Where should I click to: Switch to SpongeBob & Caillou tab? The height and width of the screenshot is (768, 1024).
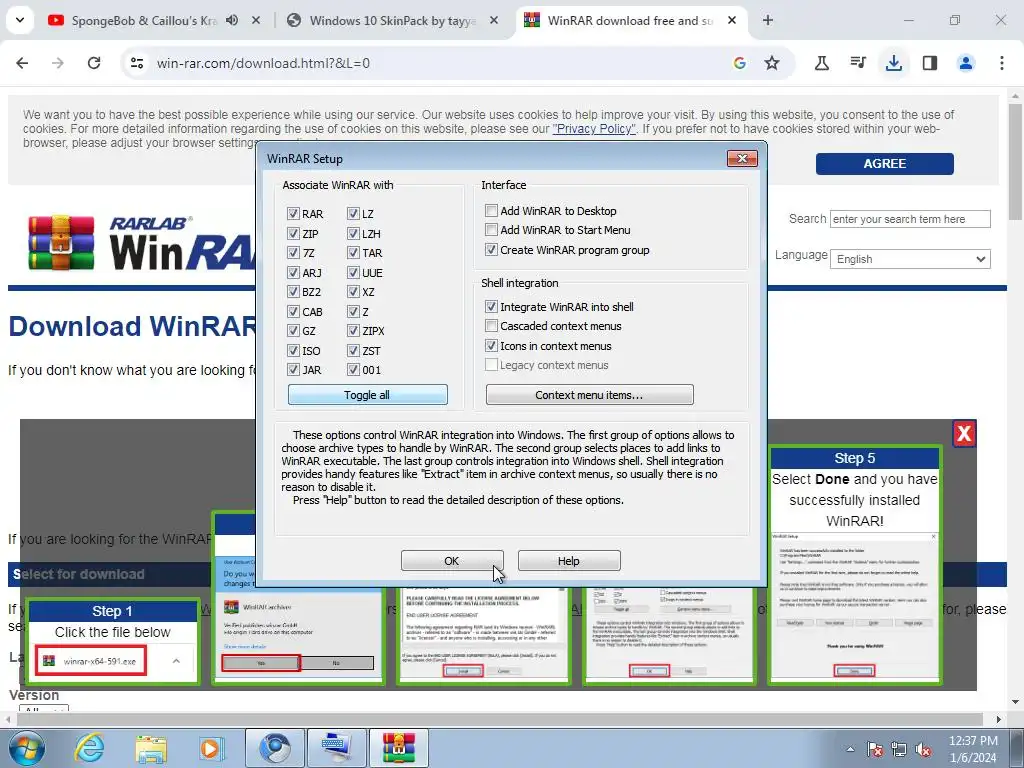tap(144, 20)
